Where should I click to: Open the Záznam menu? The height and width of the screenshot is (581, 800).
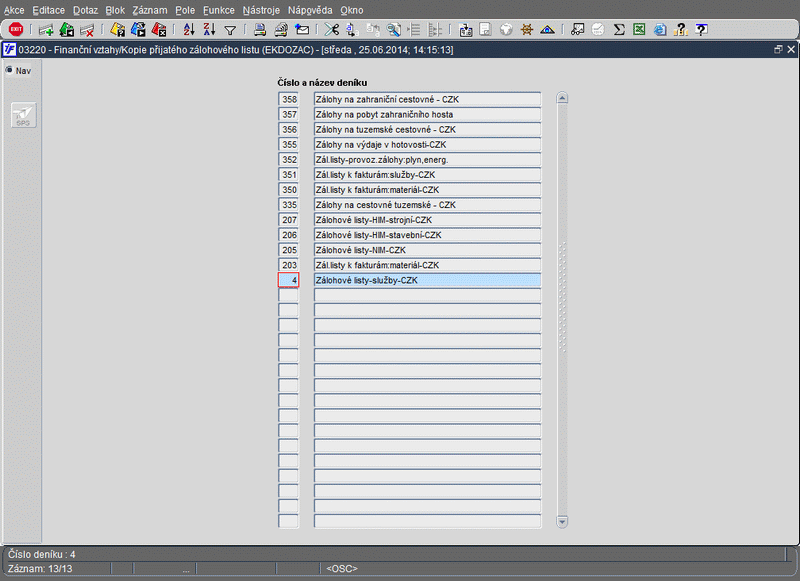tap(149, 10)
